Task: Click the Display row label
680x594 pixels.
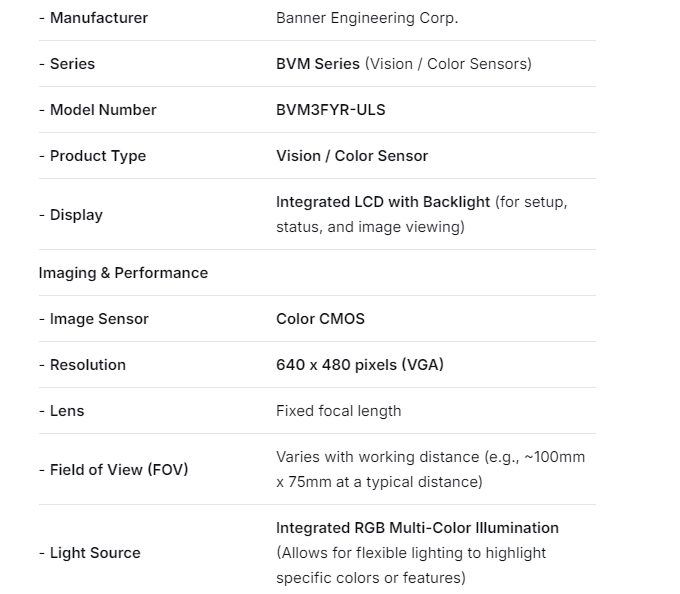Action: tap(76, 215)
